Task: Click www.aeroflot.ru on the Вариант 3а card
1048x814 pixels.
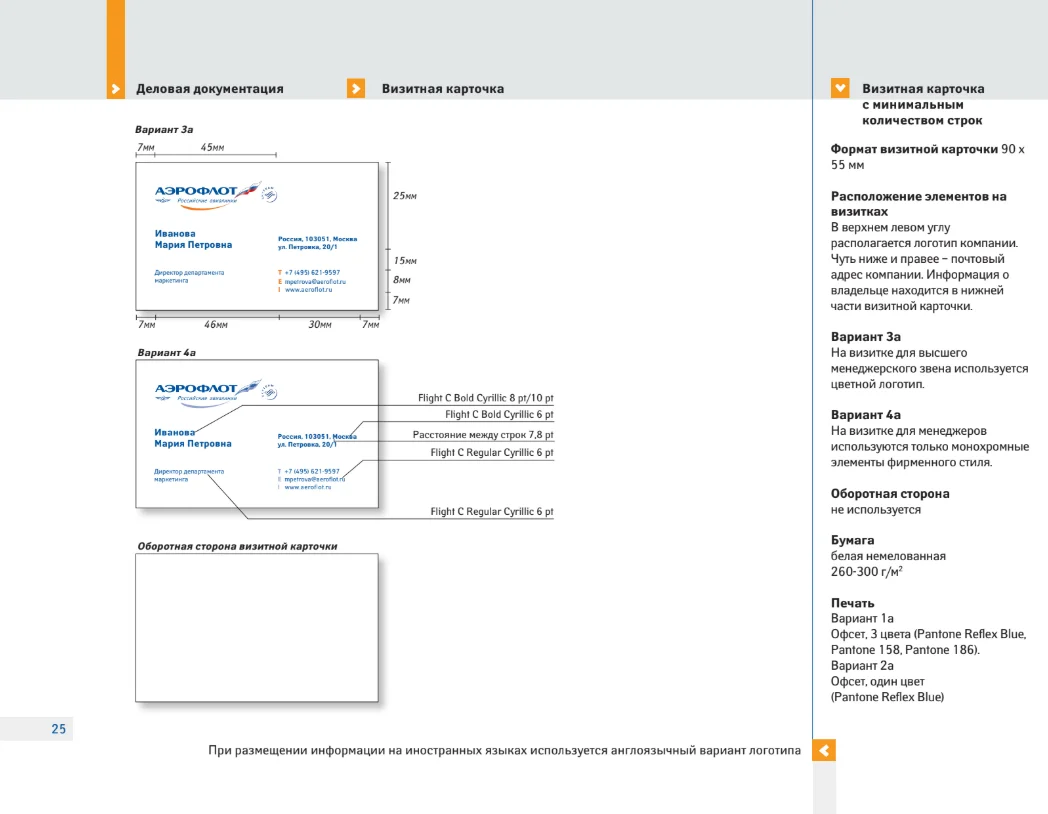Action: click(308, 290)
